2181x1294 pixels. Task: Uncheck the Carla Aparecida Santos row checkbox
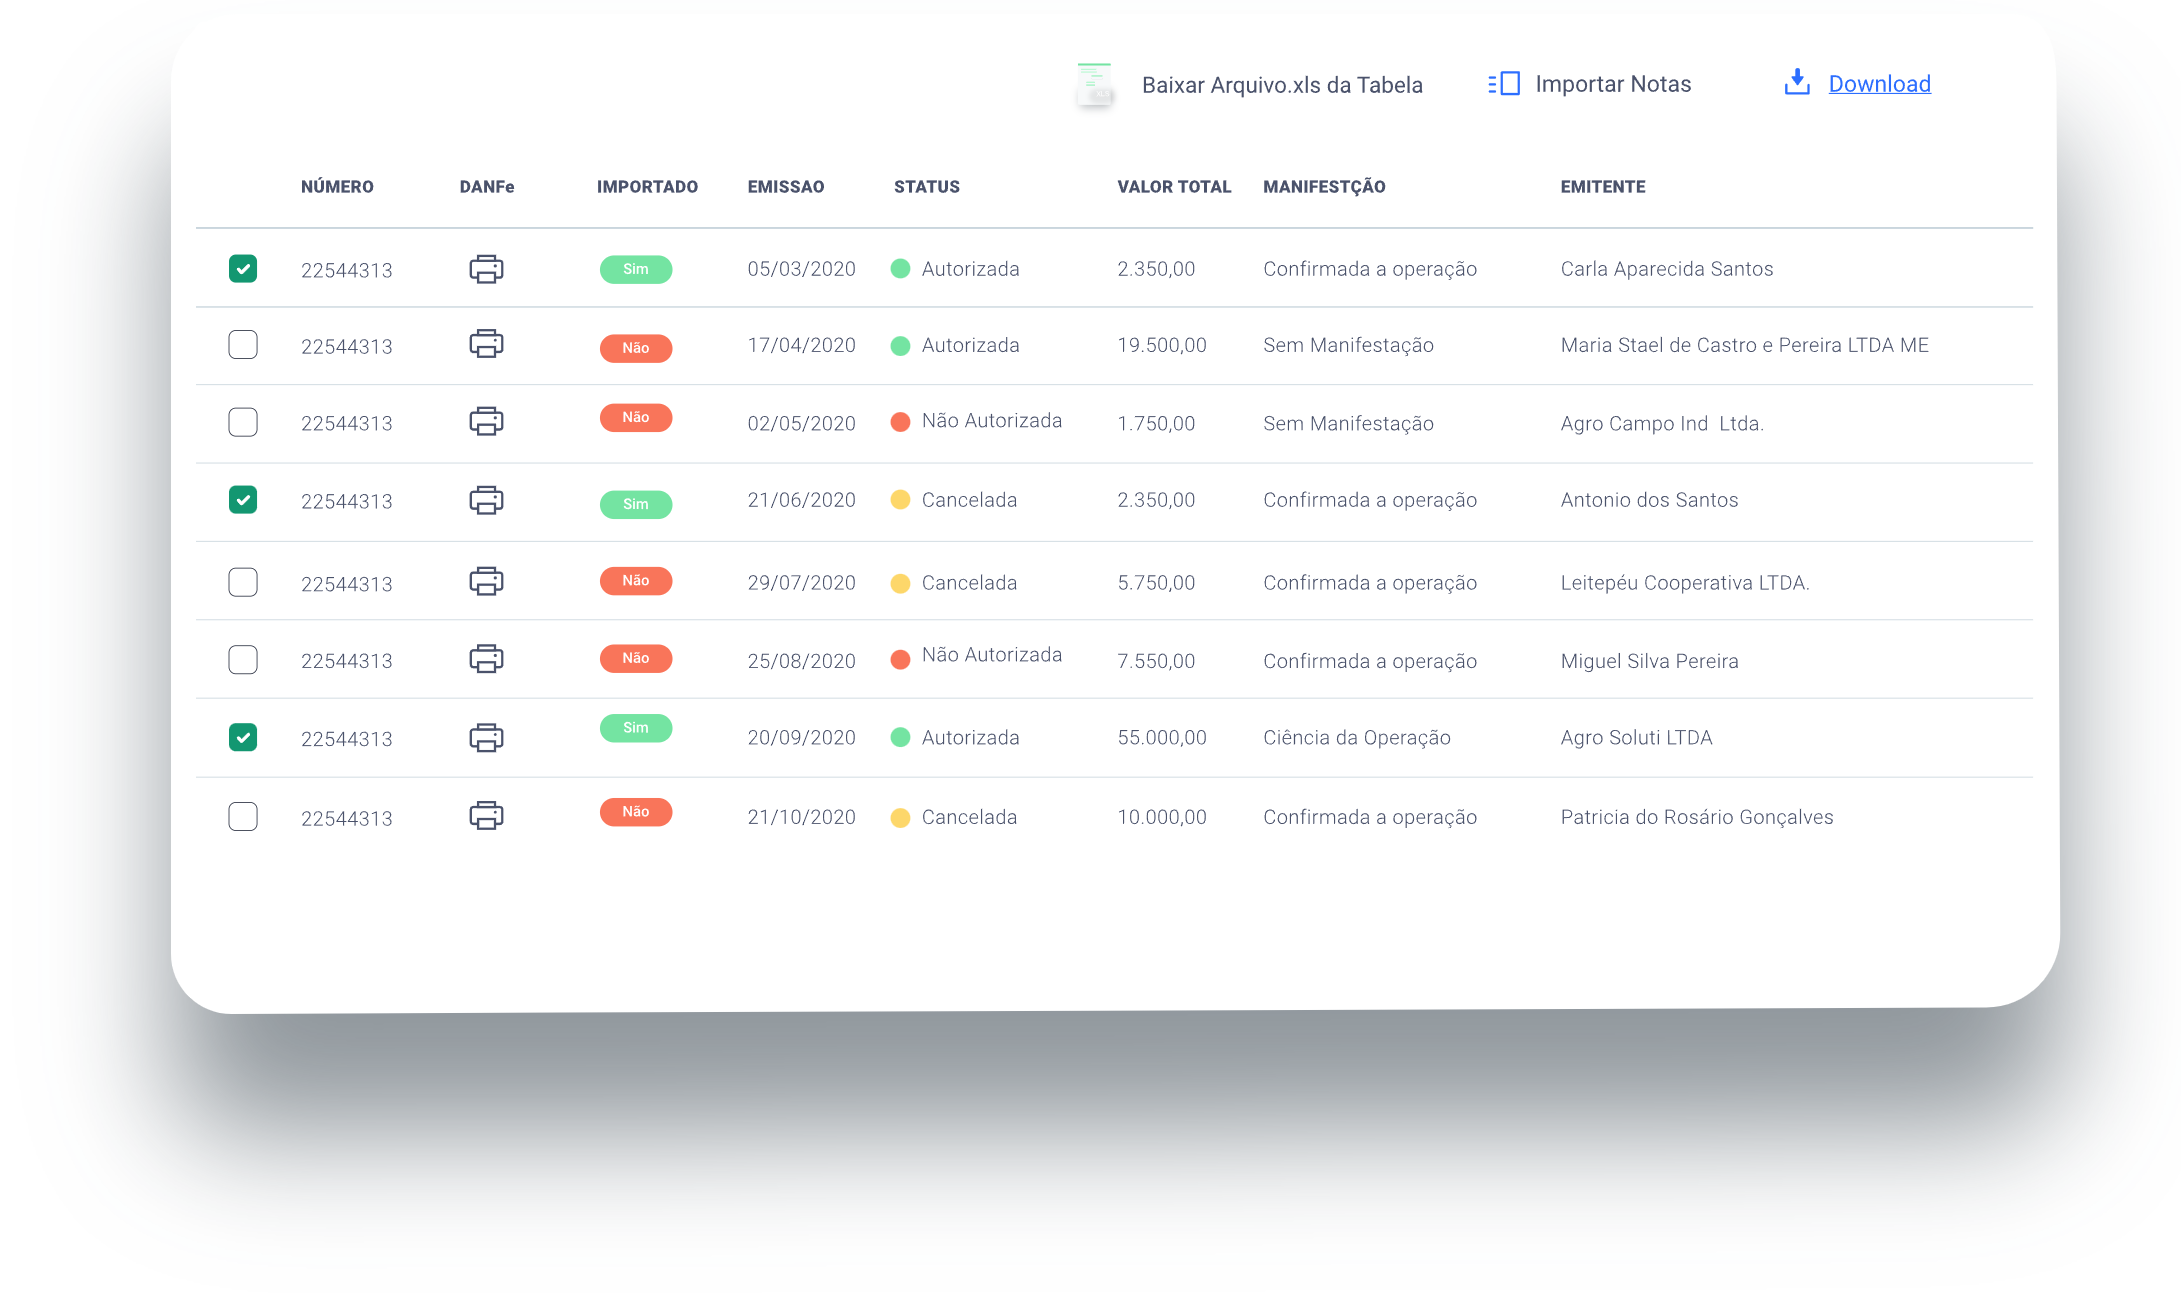click(x=243, y=268)
